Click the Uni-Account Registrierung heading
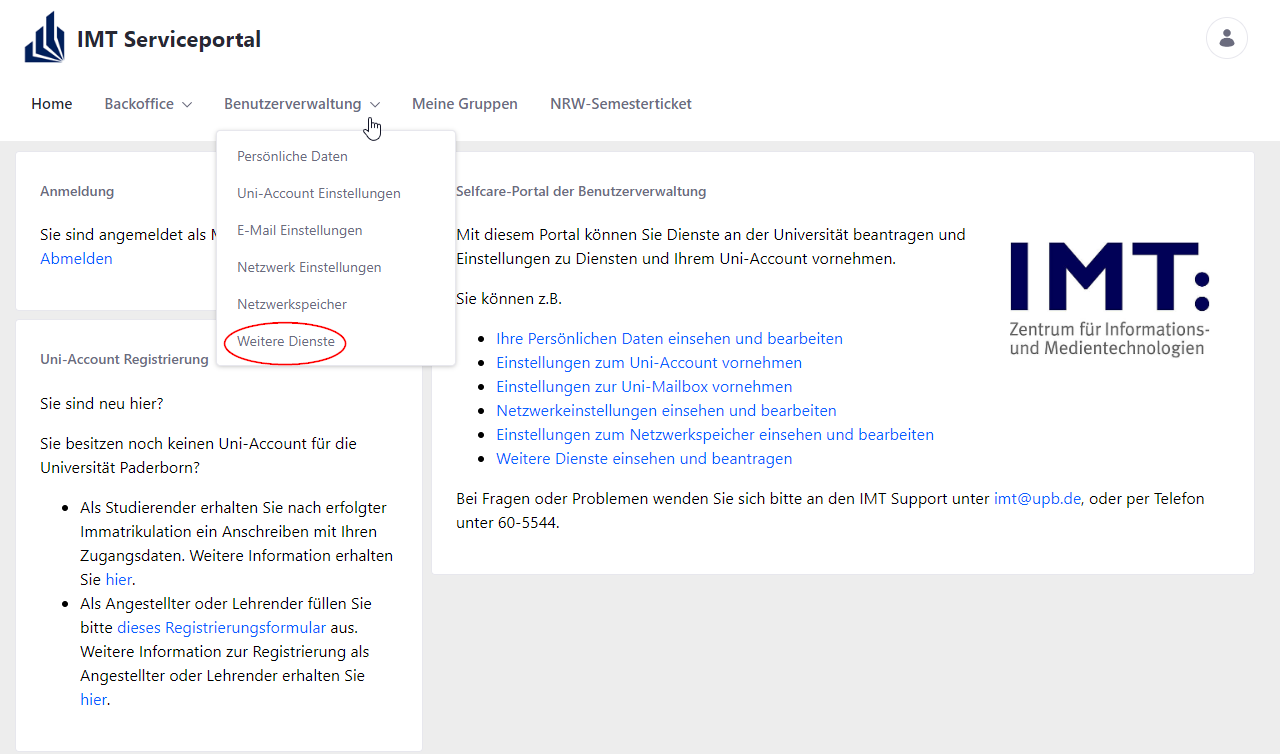This screenshot has width=1280, height=754. (x=124, y=359)
